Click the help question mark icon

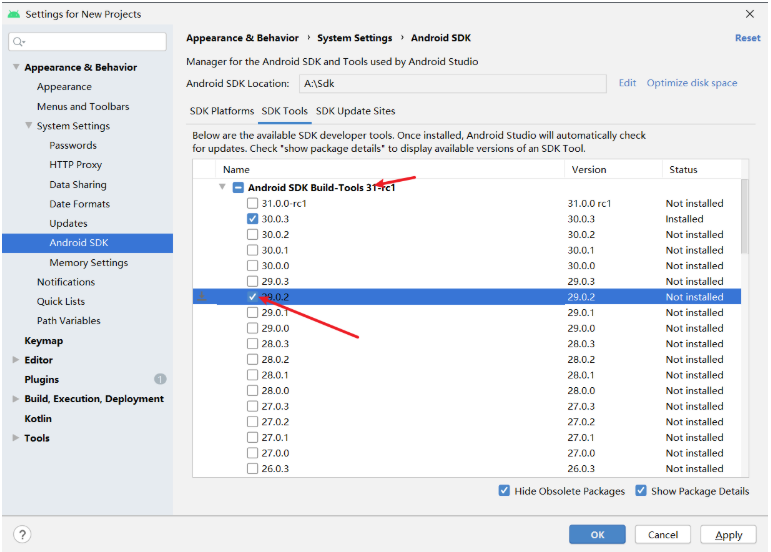click(22, 534)
